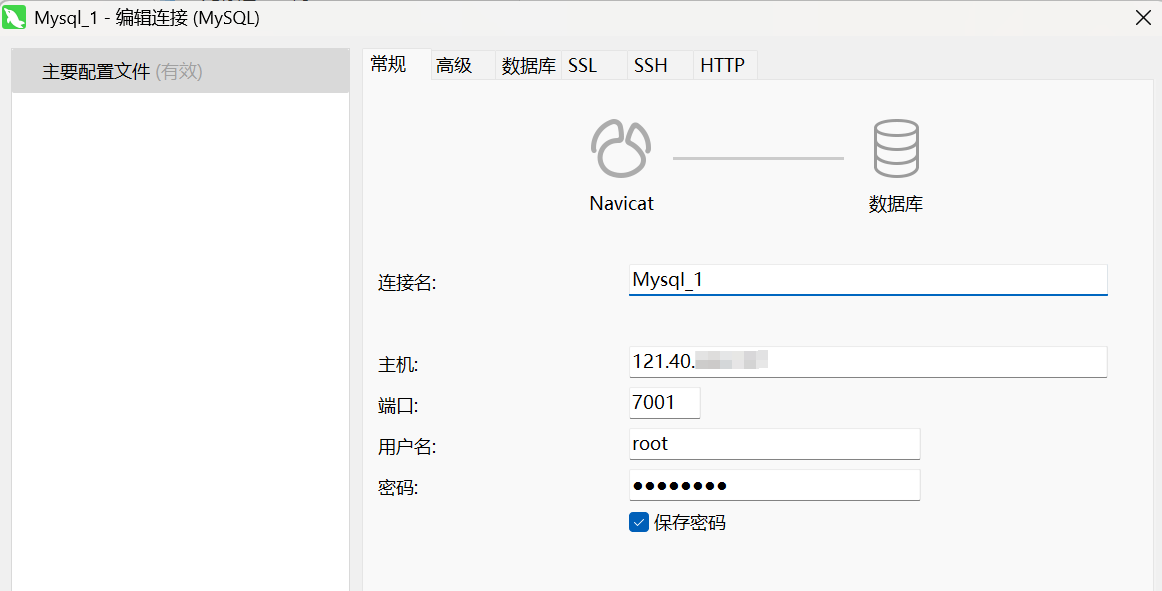
Task: Open the 数据库 tab
Action: tap(528, 65)
